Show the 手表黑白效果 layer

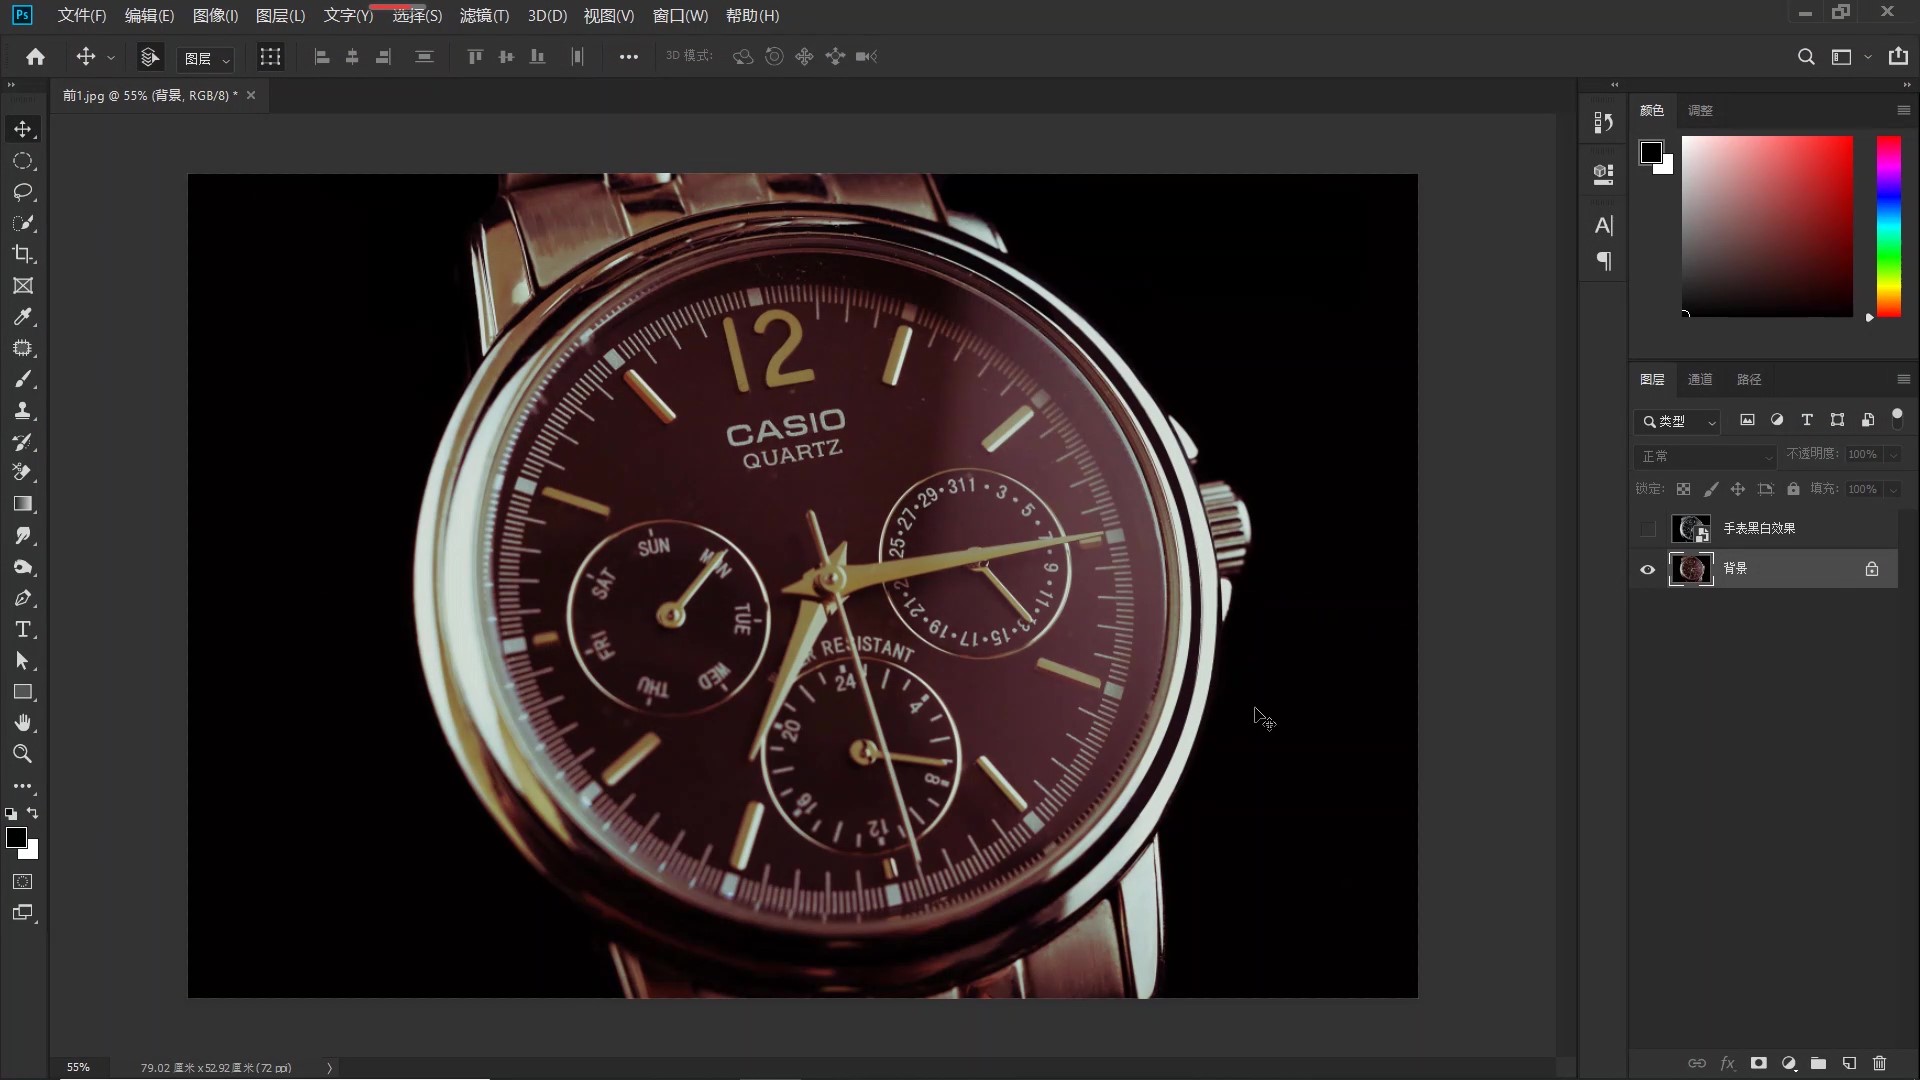coord(1648,529)
